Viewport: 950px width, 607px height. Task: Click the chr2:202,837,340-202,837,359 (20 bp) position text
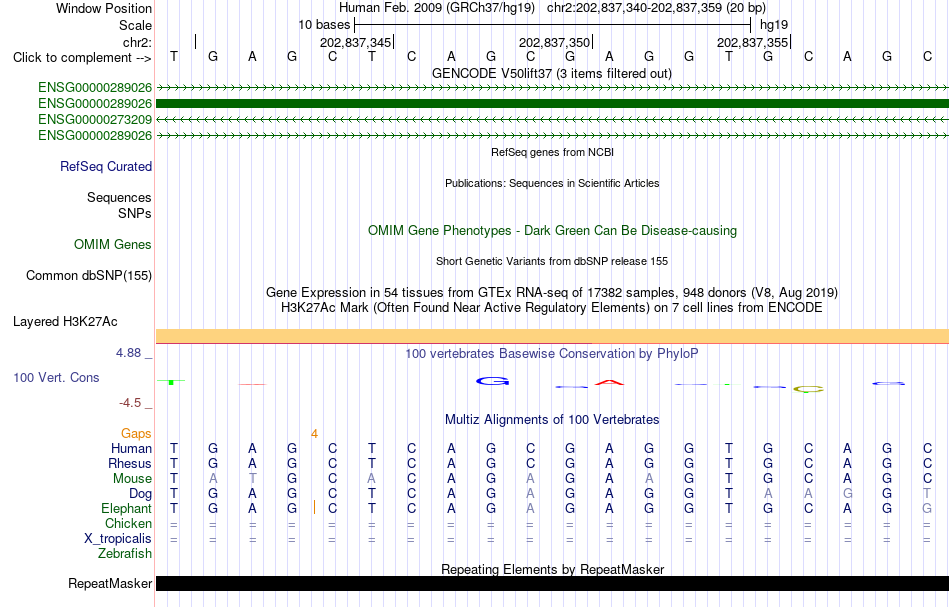656,8
